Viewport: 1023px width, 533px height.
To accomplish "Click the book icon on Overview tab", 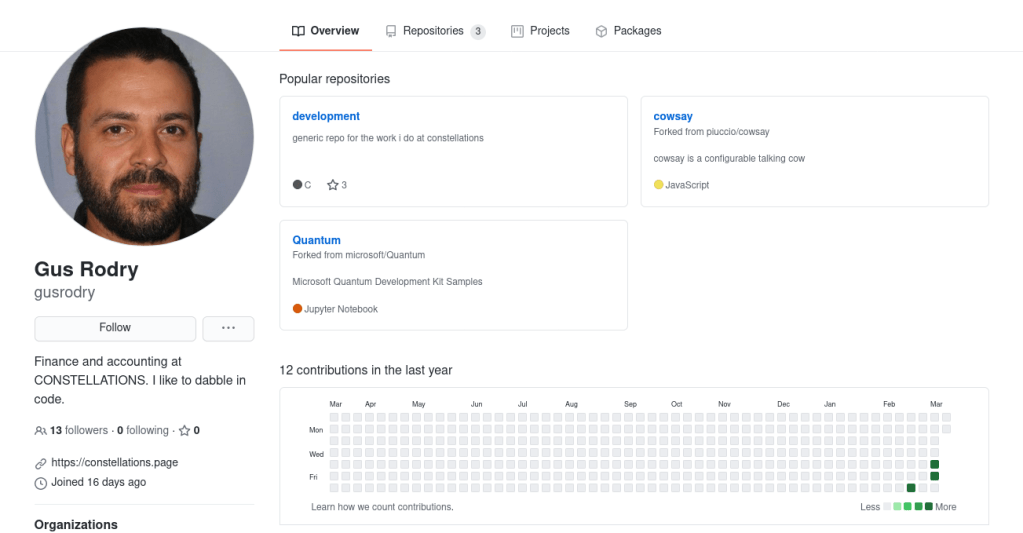I will [298, 31].
